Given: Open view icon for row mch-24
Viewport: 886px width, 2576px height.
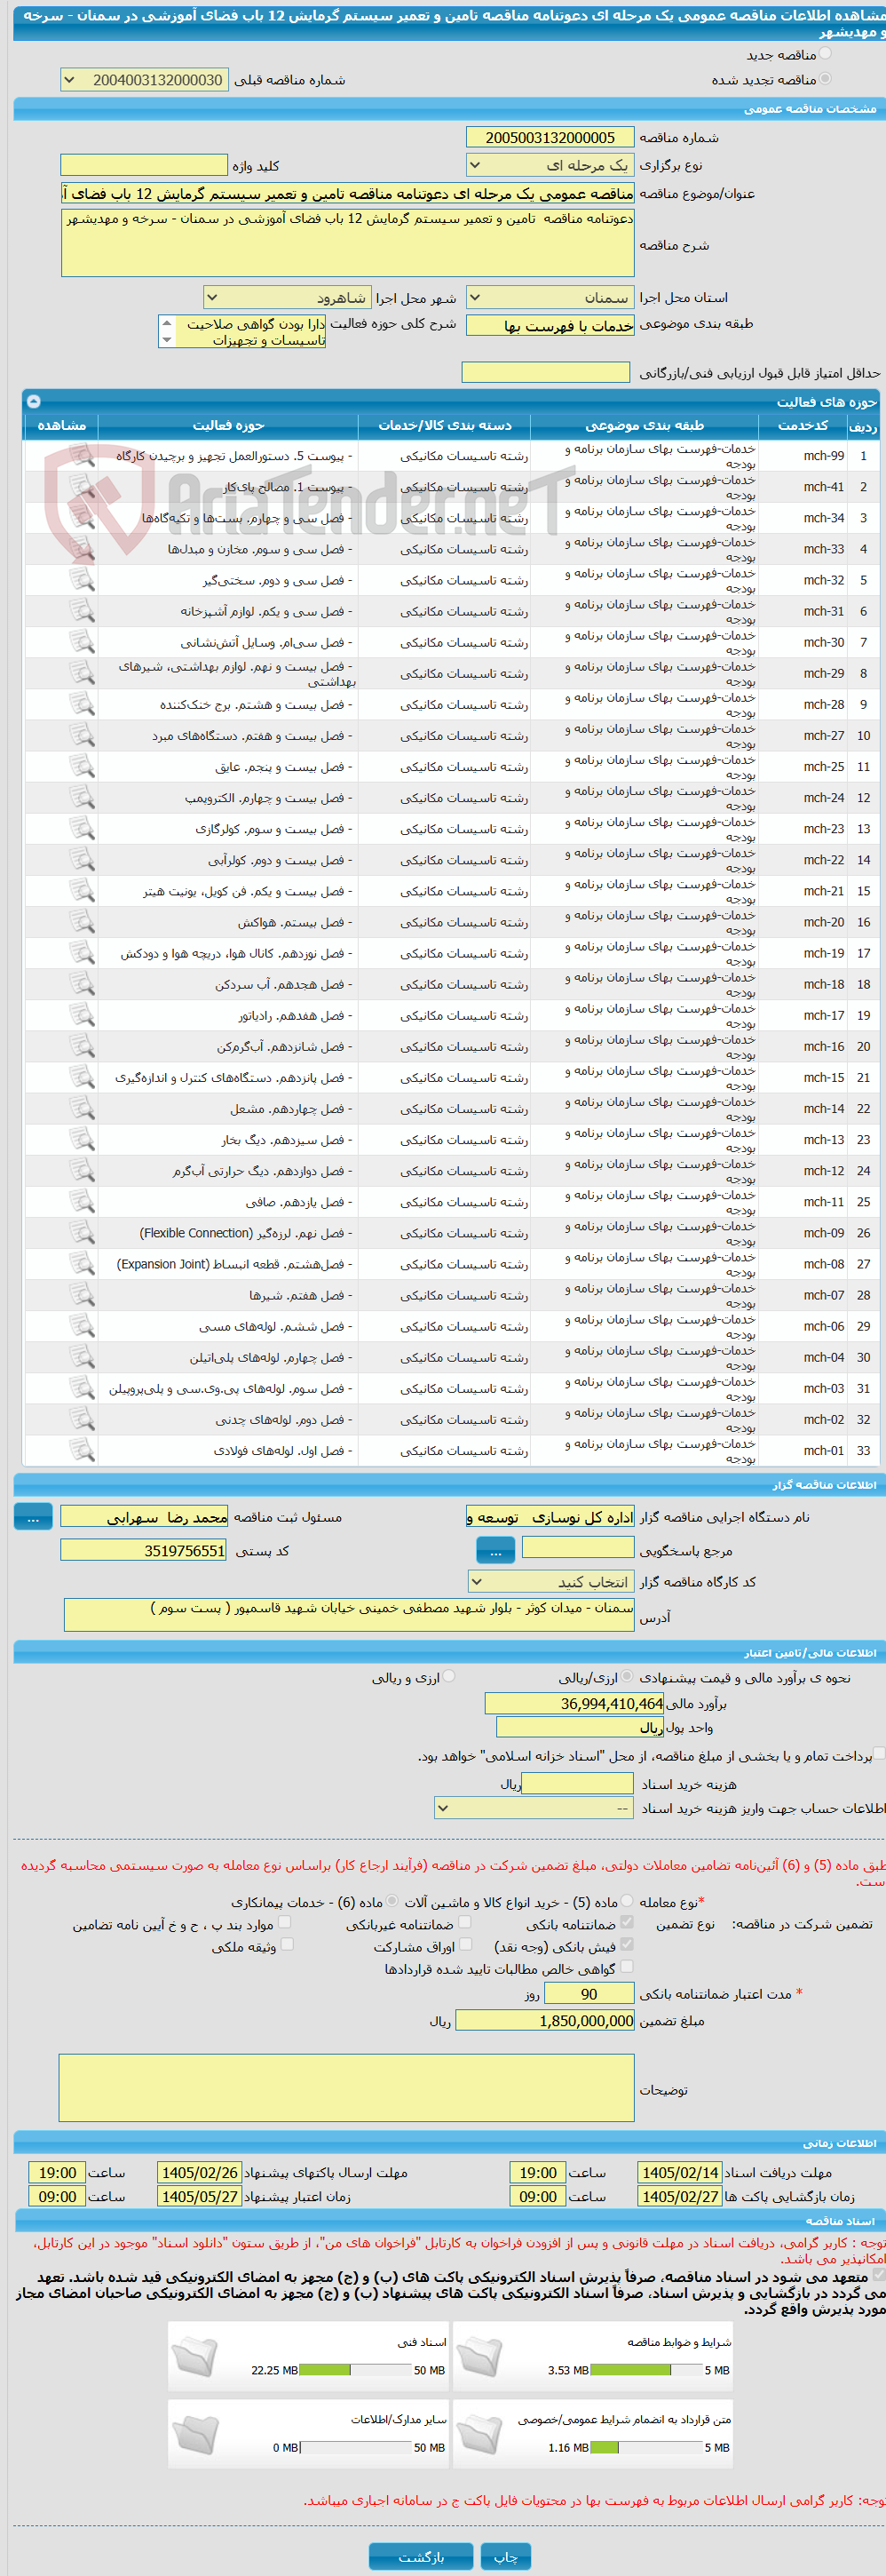Looking at the screenshot, I should click(82, 798).
